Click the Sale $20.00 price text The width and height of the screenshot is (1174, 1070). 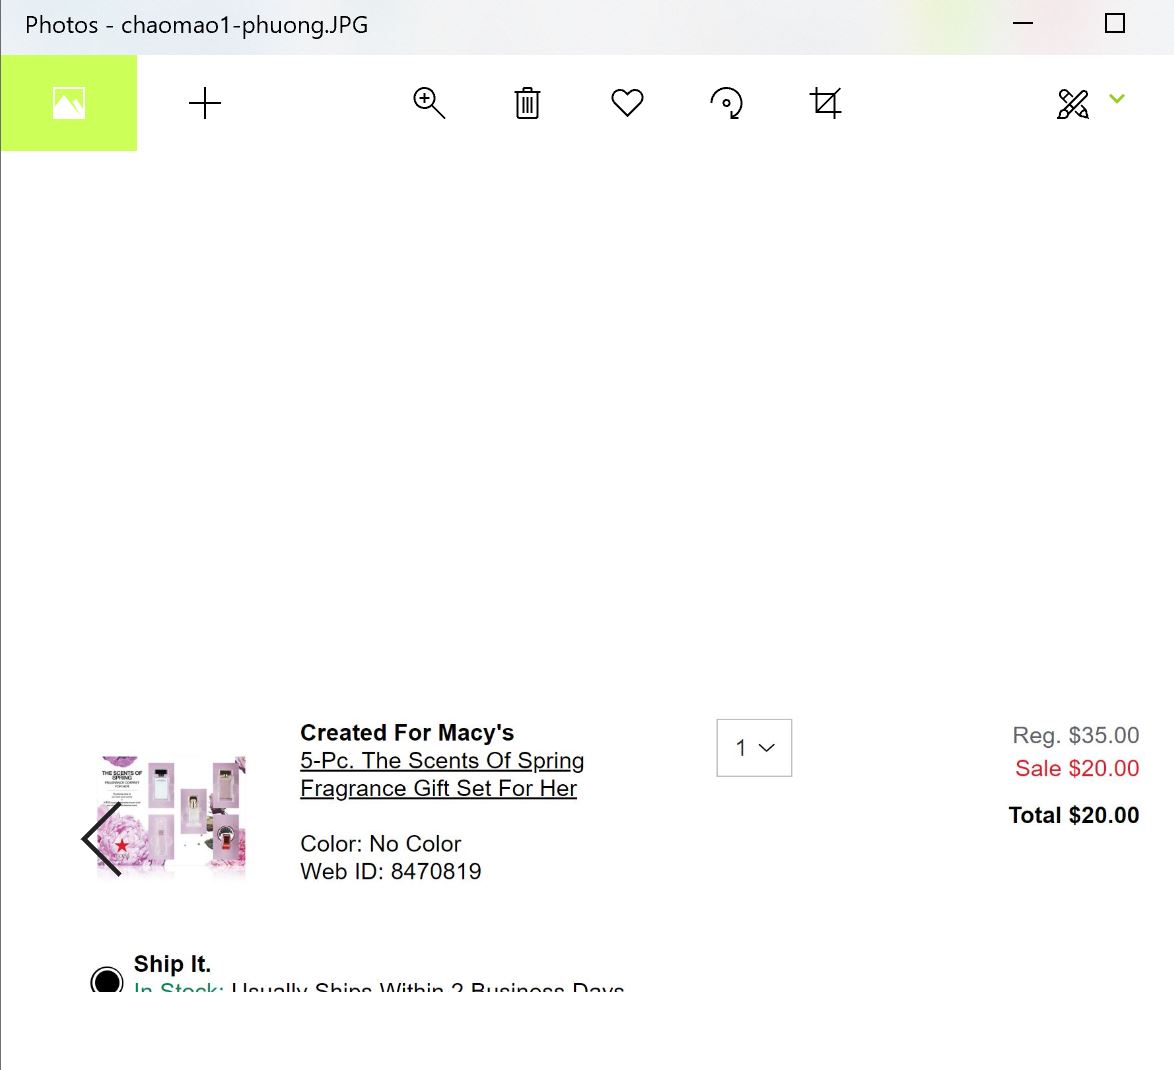point(1076,768)
